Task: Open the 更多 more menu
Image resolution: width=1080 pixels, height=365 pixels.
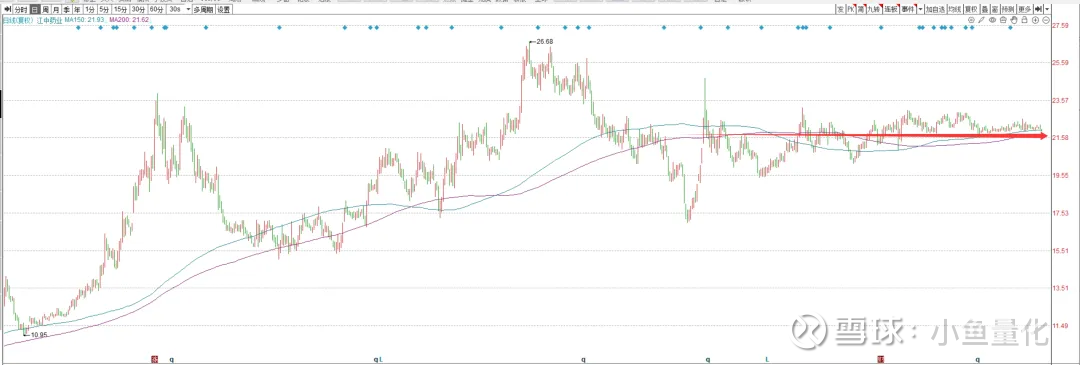Action: tap(1025, 10)
